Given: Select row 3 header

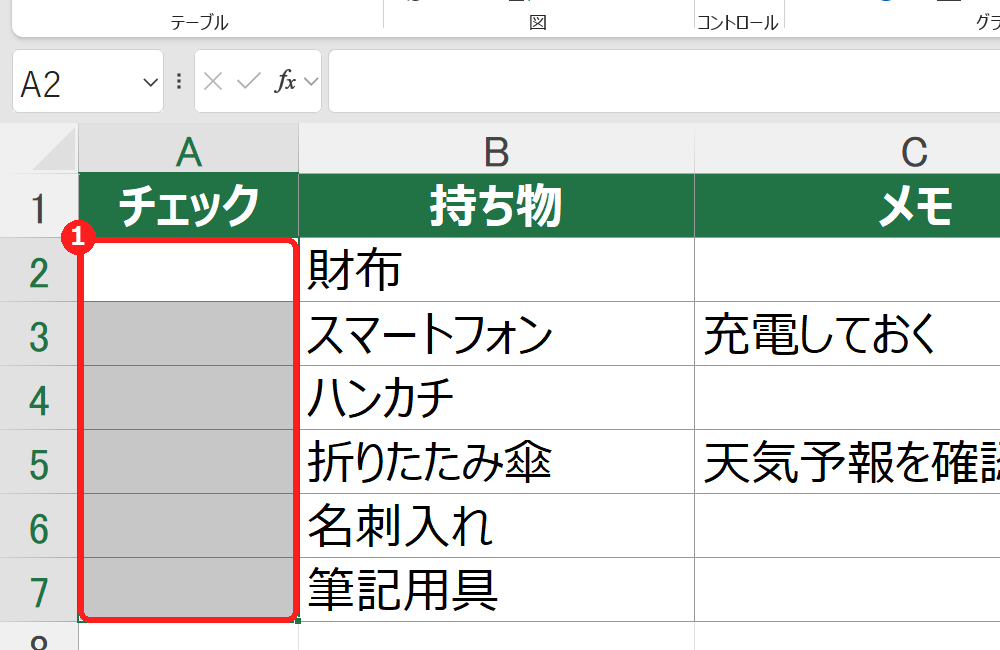Looking at the screenshot, I should click(39, 334).
